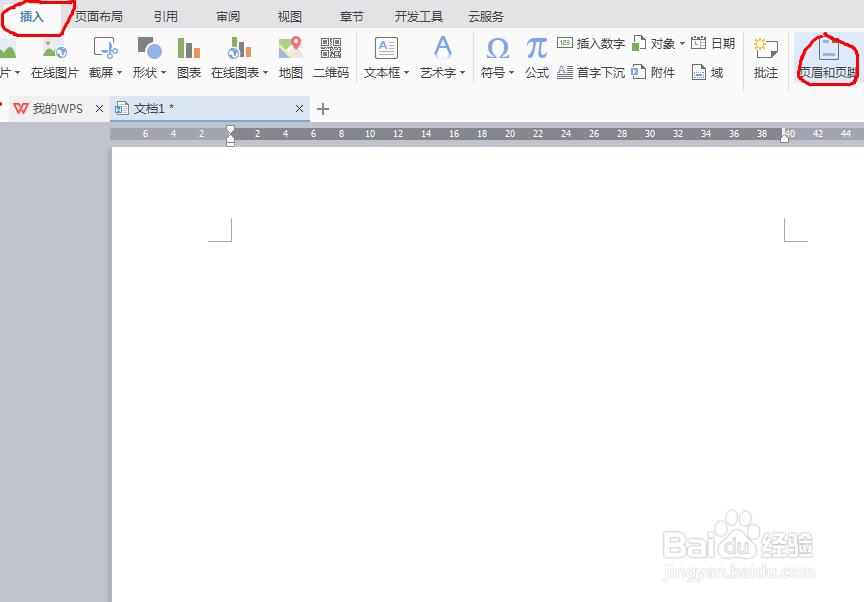Expand the 形状 dropdown arrow
The image size is (864, 602).
coord(163,73)
